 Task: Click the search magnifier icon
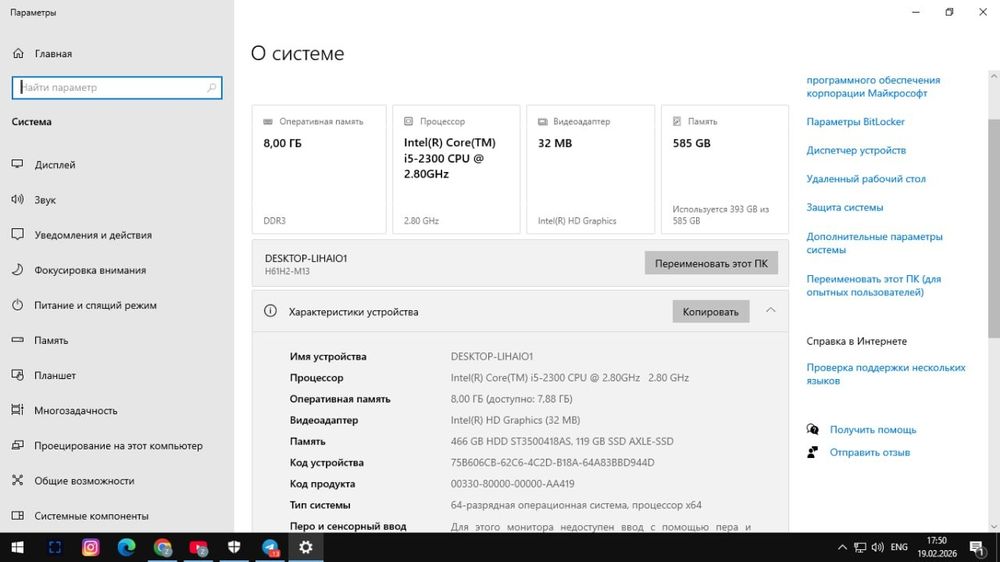point(212,87)
